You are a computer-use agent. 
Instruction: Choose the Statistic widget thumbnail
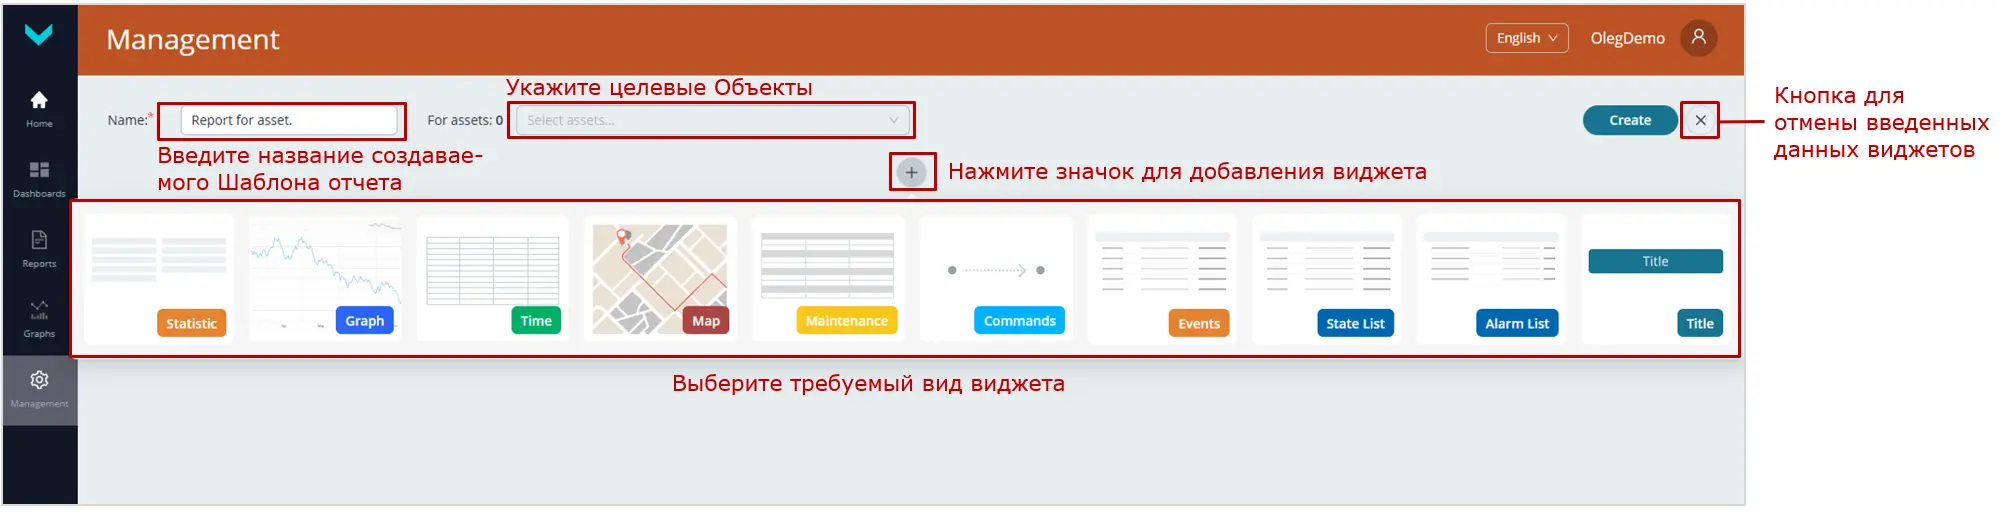(x=160, y=279)
